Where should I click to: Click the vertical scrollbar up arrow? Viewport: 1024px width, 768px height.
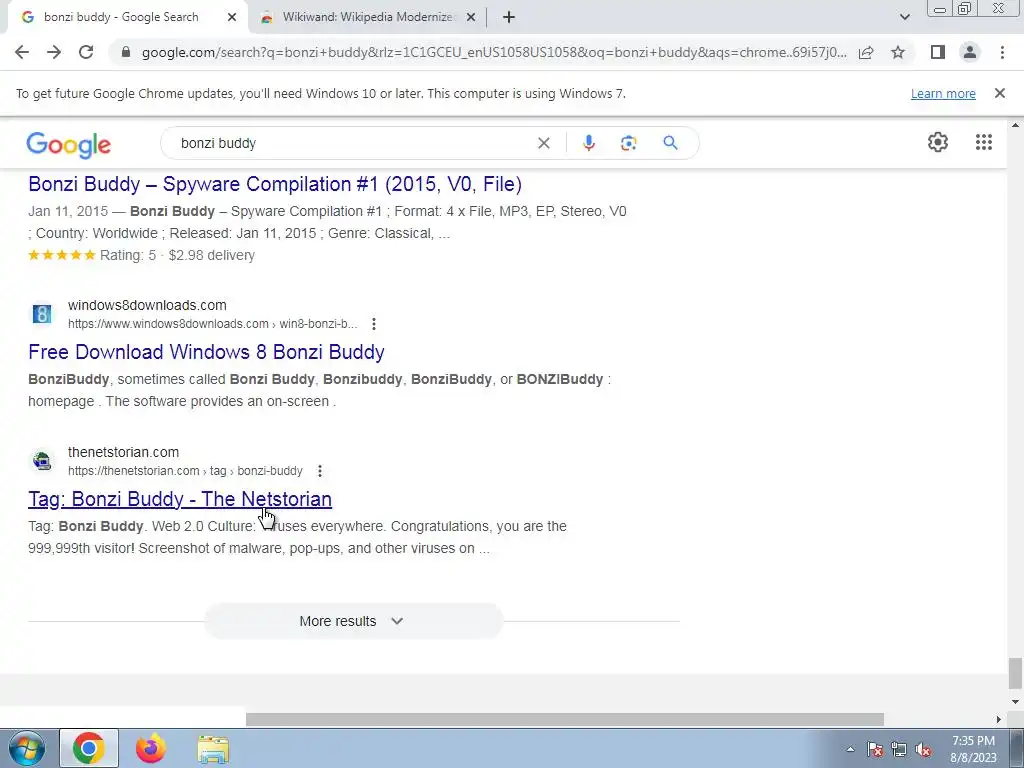click(1015, 125)
